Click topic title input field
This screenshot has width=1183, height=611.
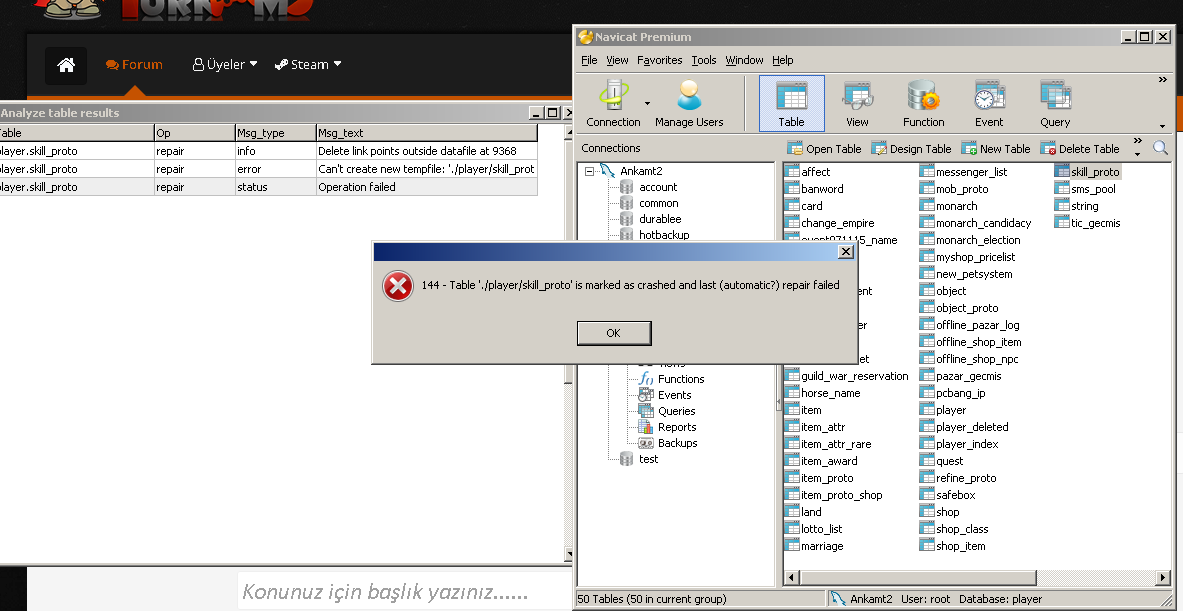pyautogui.click(x=404, y=591)
